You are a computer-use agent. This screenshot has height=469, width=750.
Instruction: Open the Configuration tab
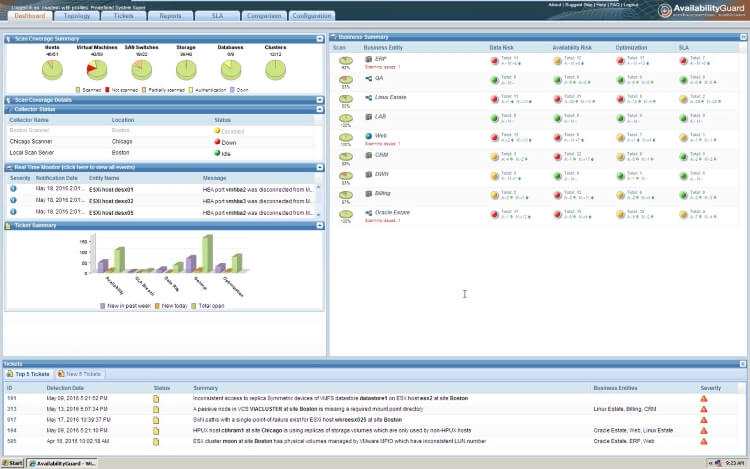311,16
